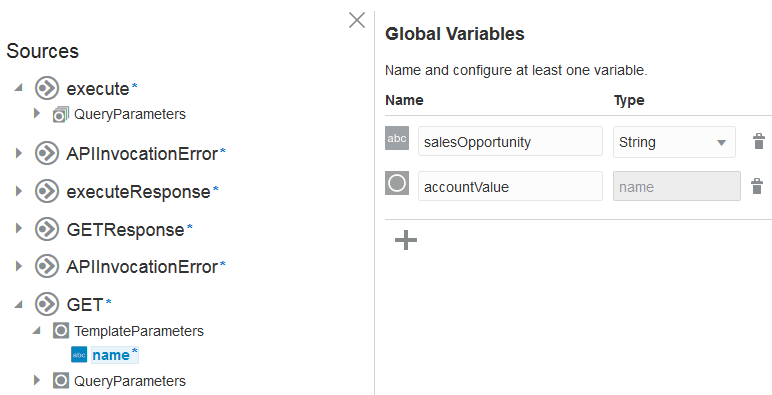Click the GET source node icon
The image size is (772, 395).
click(47, 304)
